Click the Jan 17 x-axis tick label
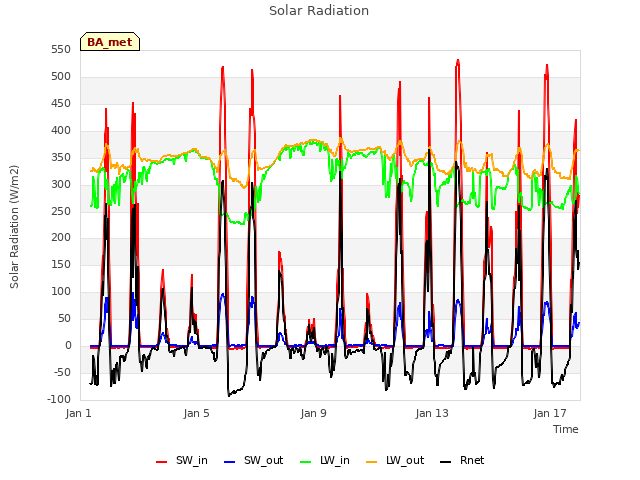This screenshot has width=640, height=480. [x=550, y=413]
